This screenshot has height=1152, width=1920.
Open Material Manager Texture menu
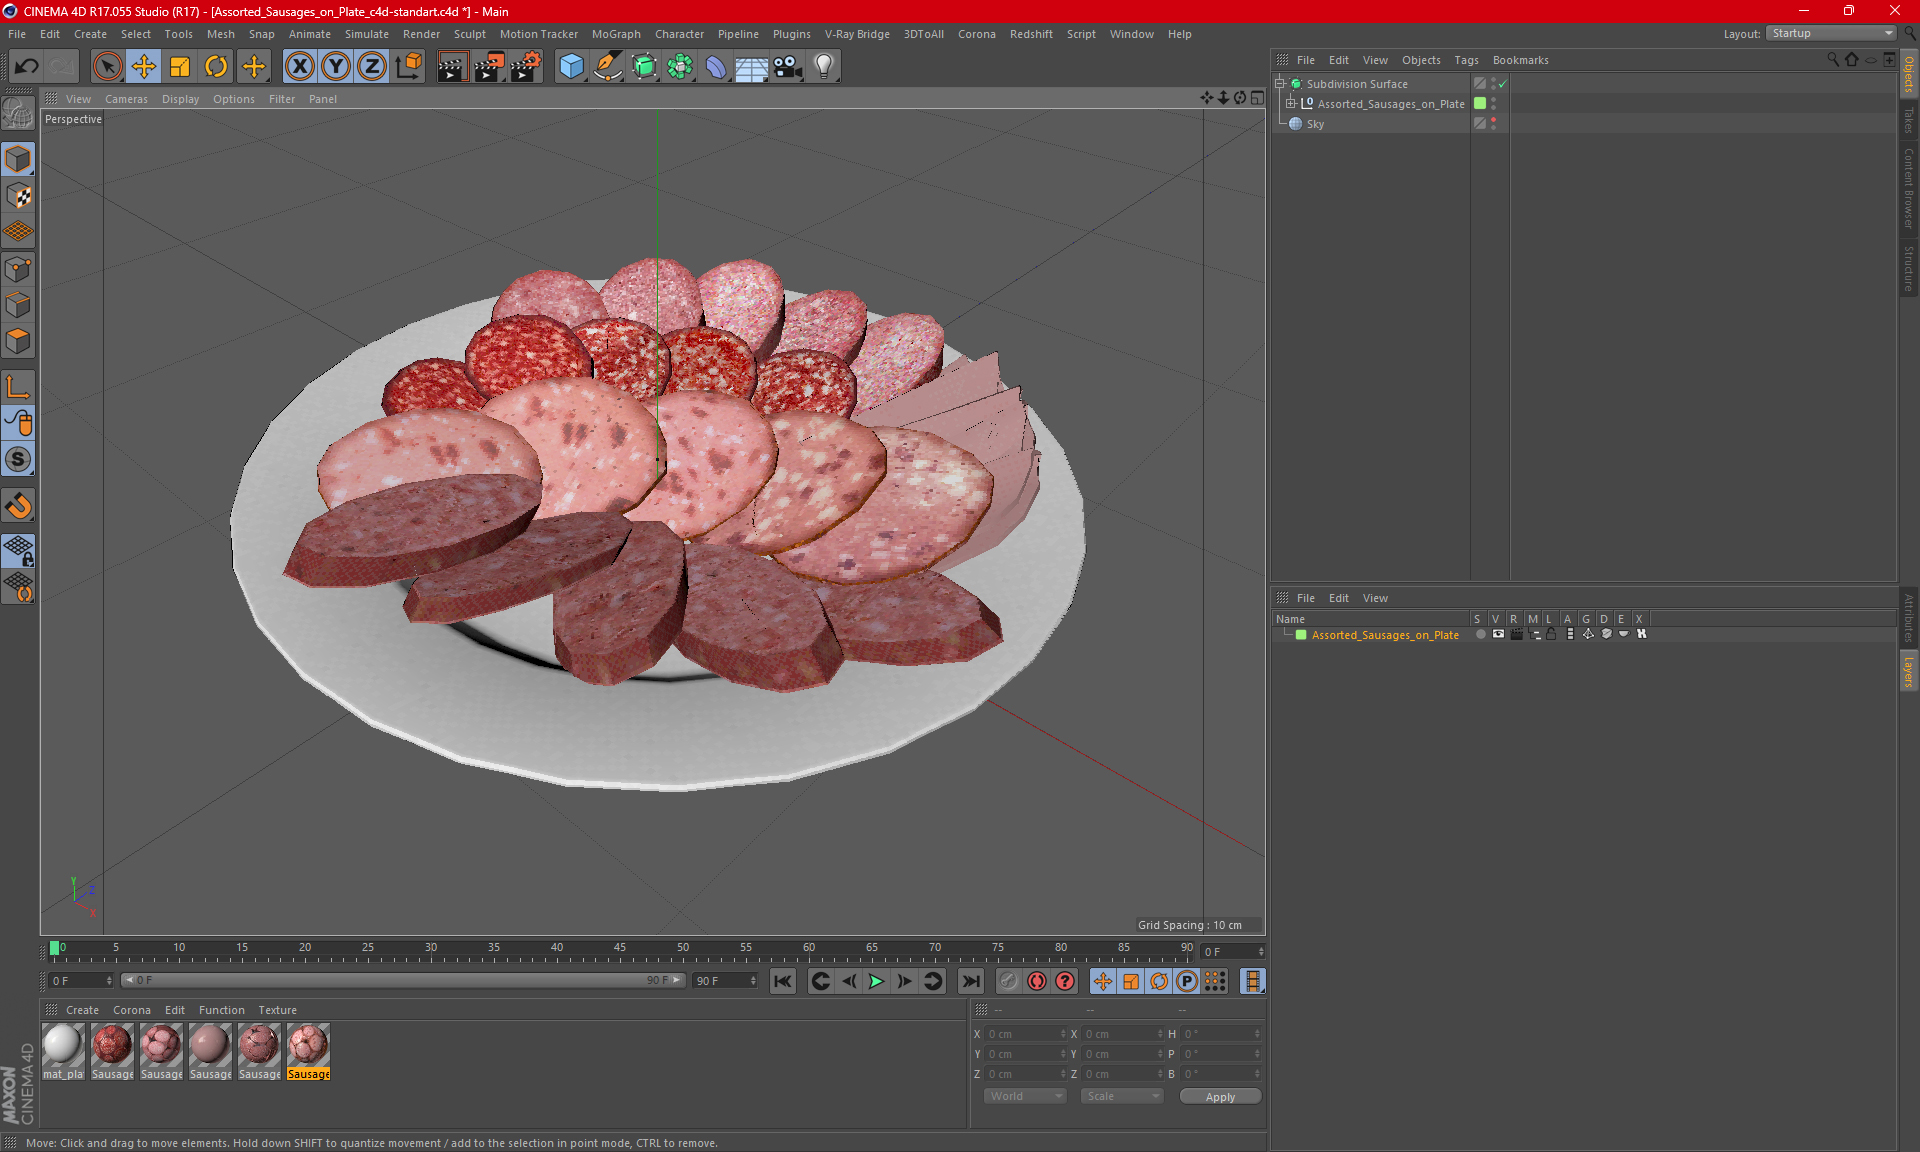[277, 1010]
